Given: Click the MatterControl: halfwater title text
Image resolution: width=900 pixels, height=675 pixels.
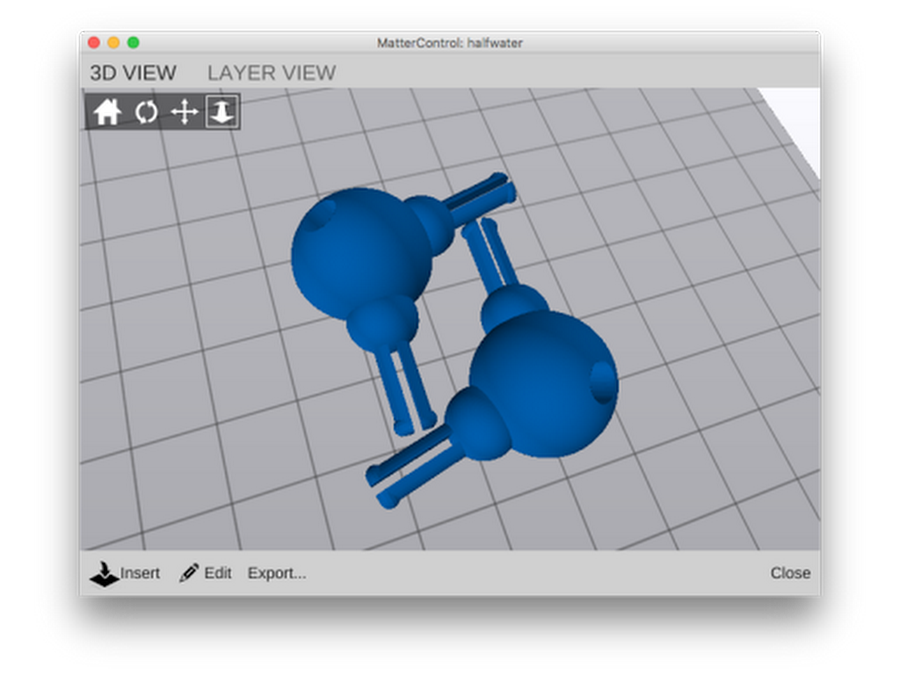Looking at the screenshot, I should pos(449,43).
